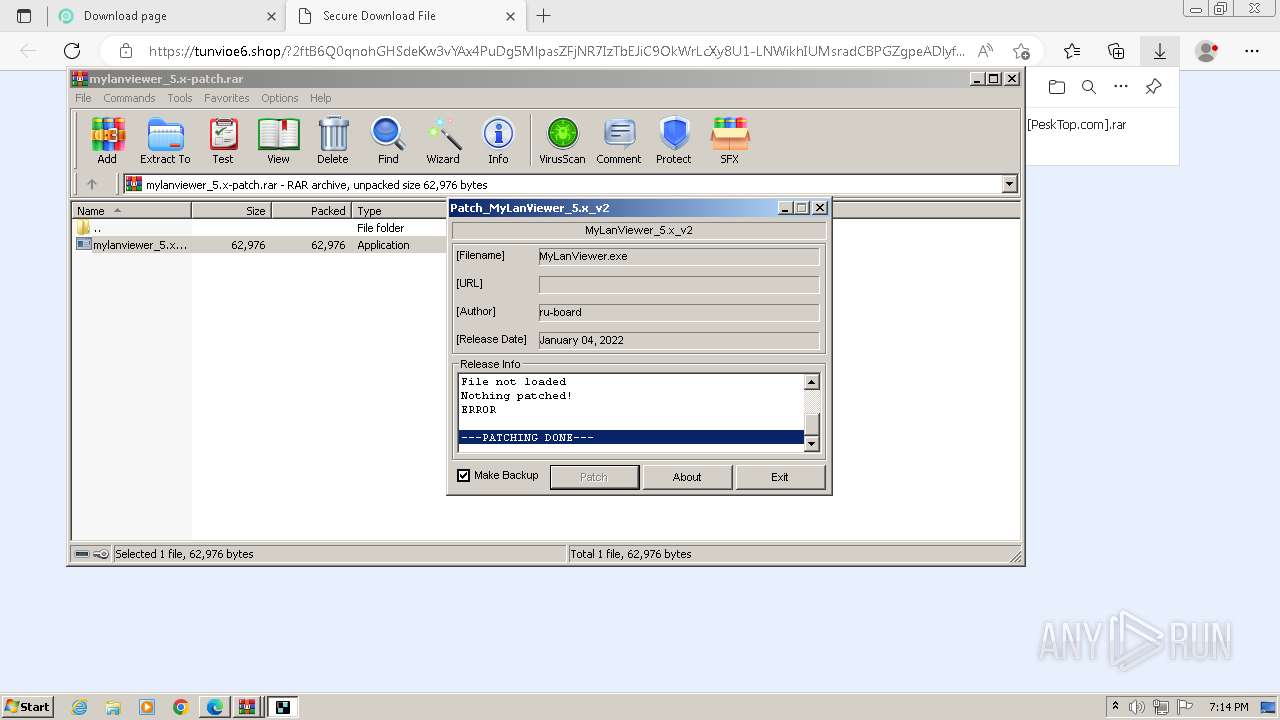Click Release Info scroll down arrow

812,444
